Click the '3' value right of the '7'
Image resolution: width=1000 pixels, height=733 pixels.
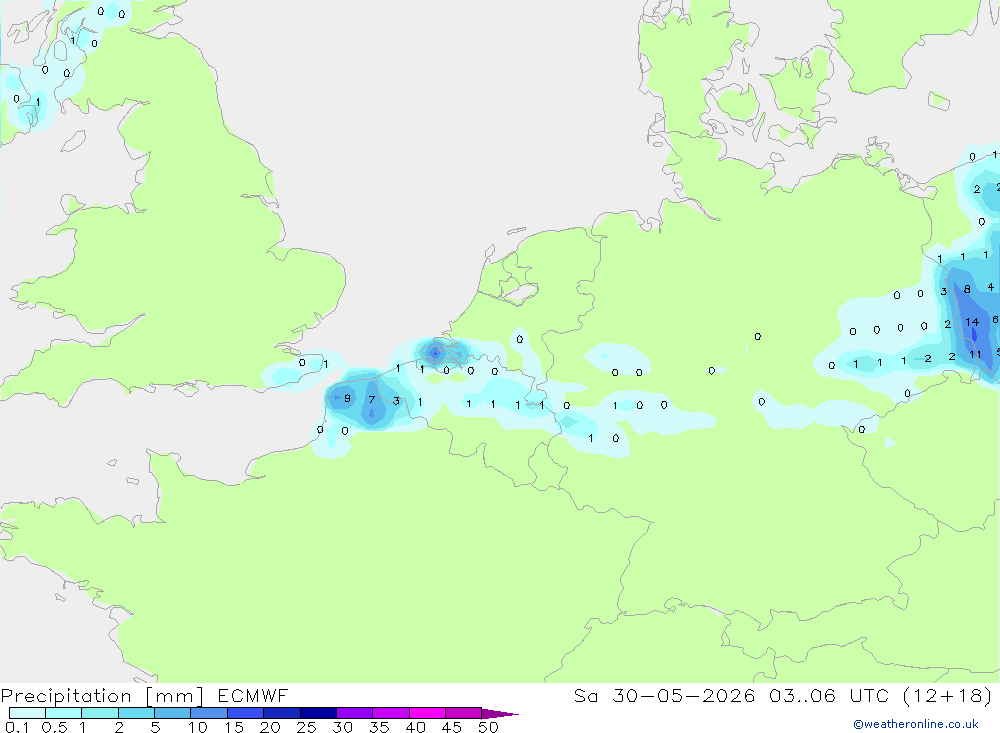pyautogui.click(x=396, y=401)
